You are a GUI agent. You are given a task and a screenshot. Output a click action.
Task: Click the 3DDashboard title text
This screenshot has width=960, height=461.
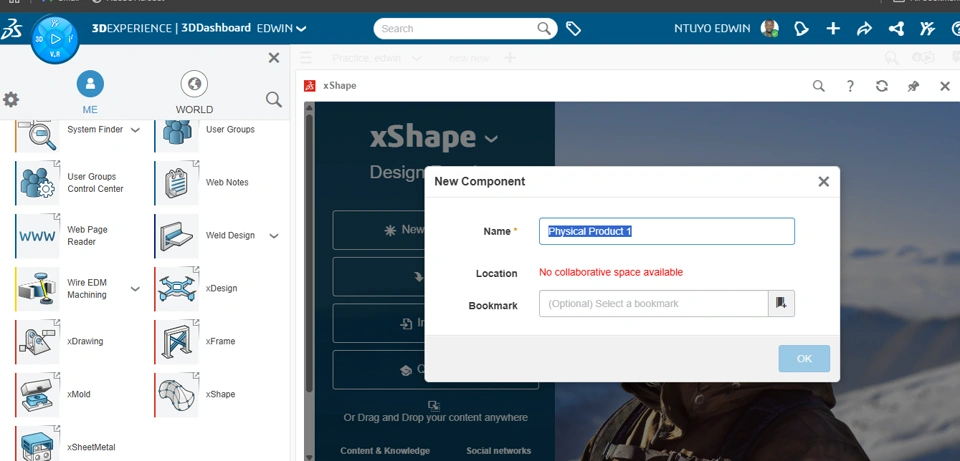click(x=216, y=28)
